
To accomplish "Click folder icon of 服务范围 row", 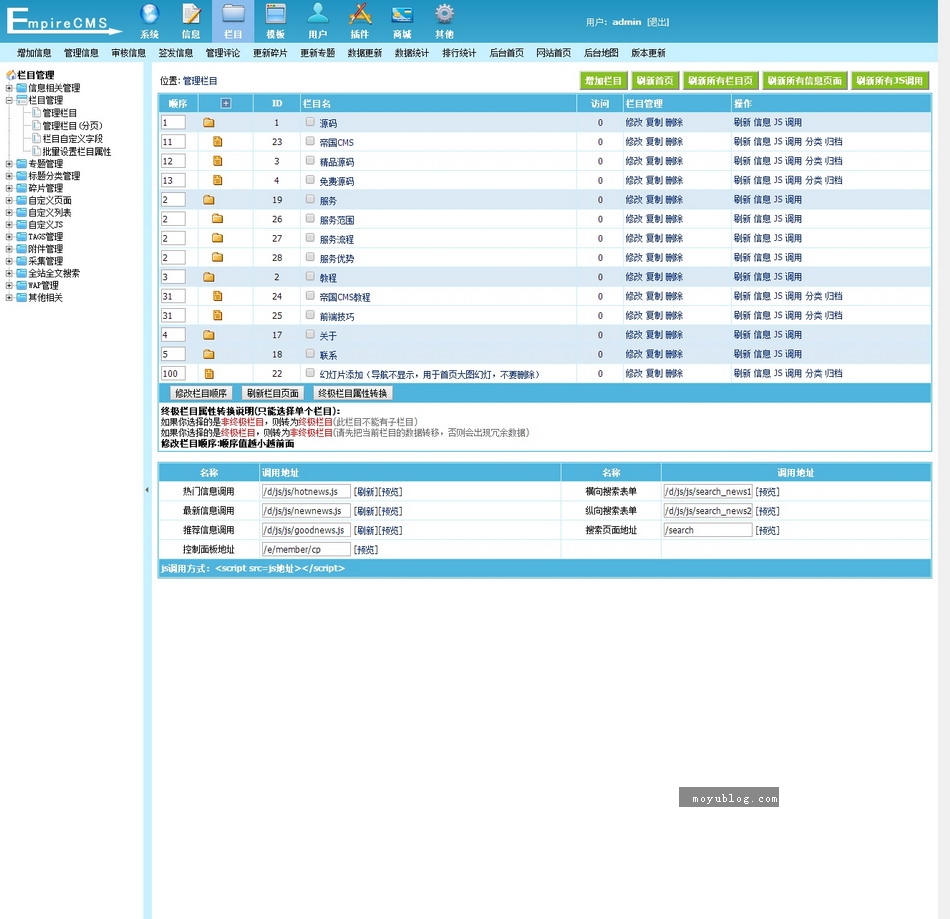I will [218, 219].
